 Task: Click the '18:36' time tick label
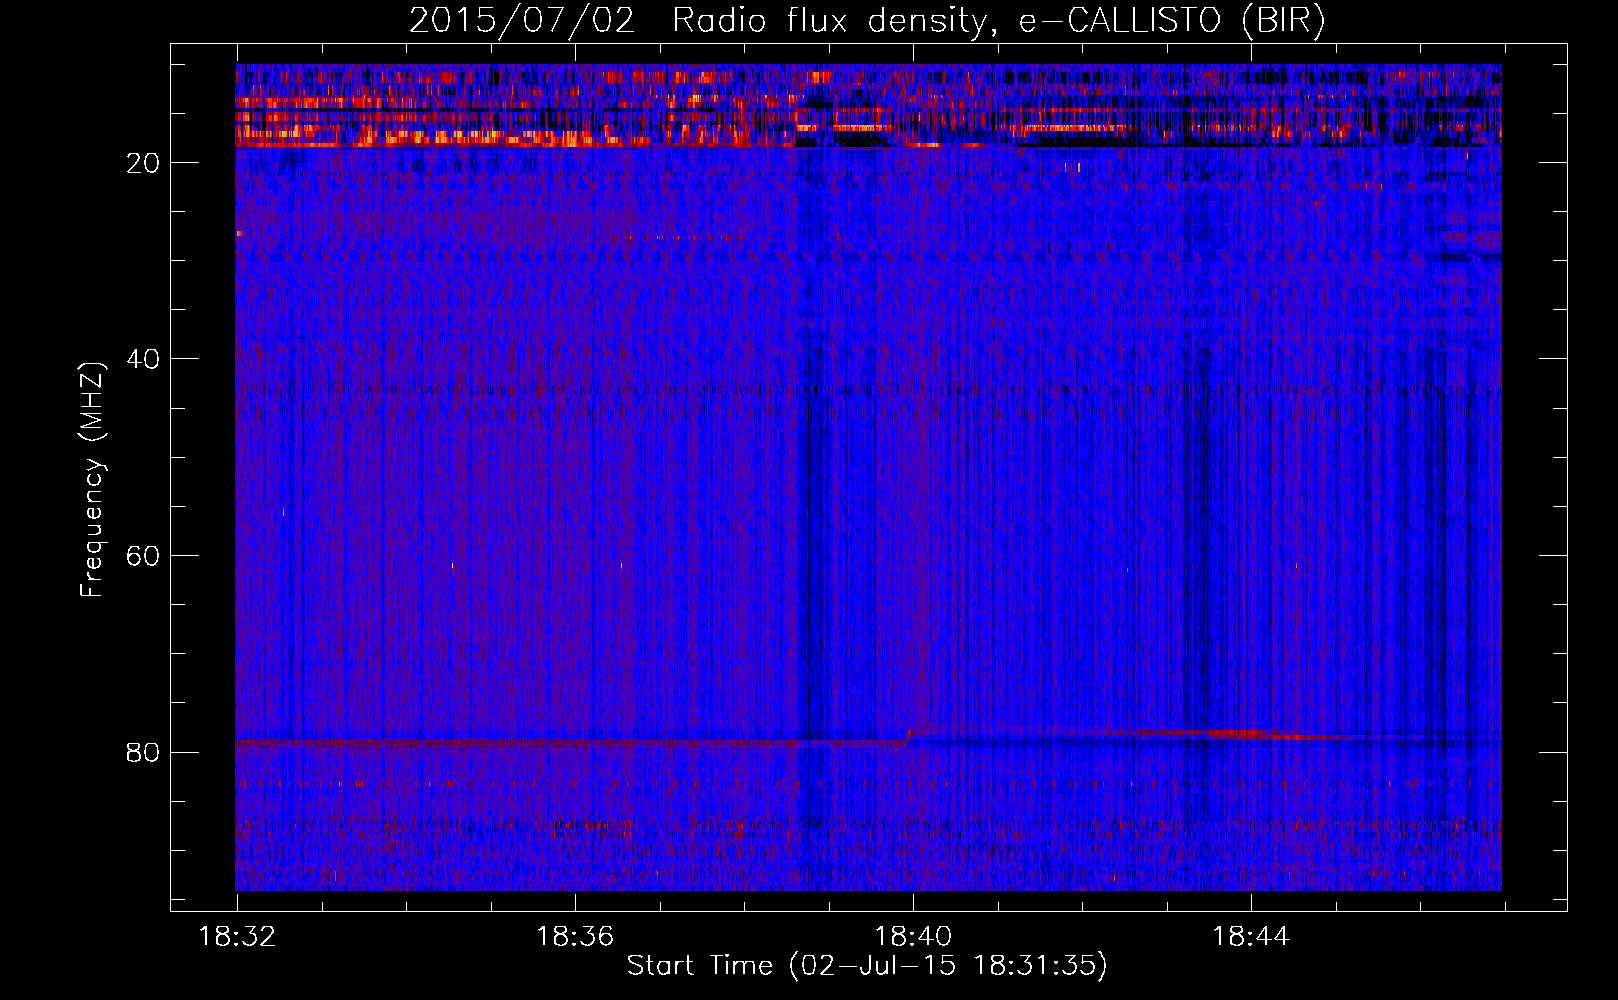point(575,937)
